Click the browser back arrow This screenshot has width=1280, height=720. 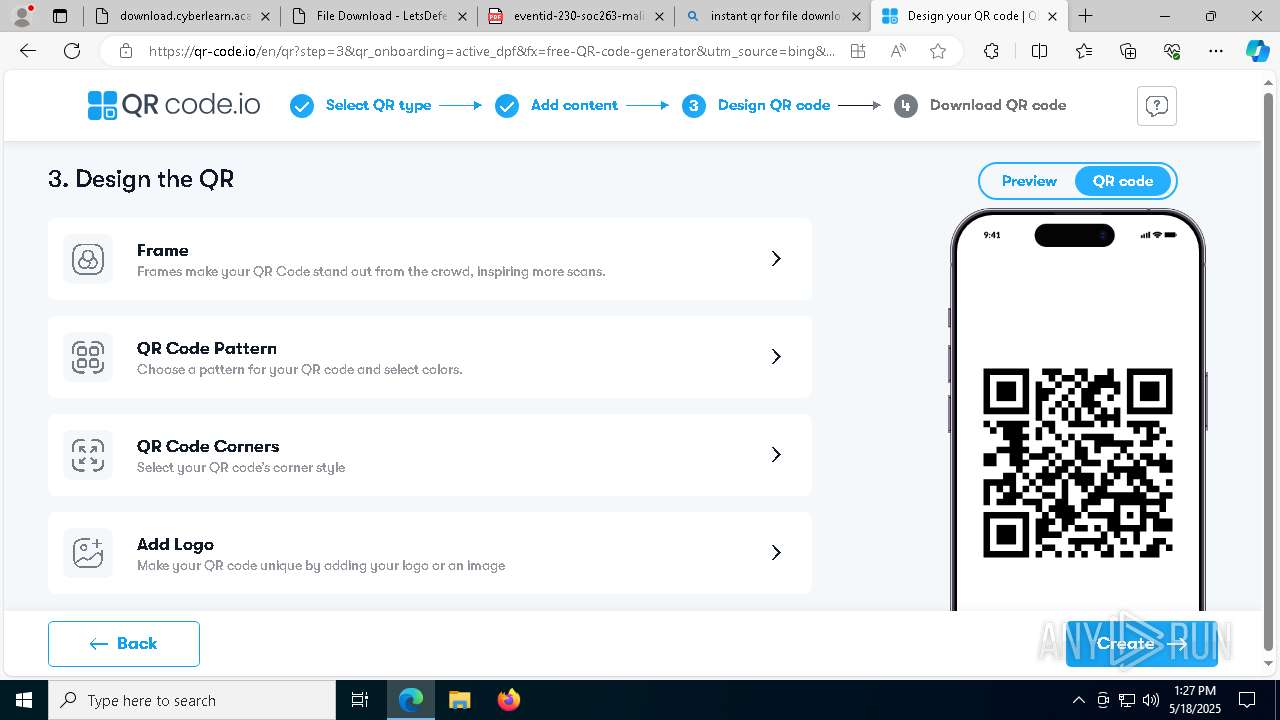28,51
